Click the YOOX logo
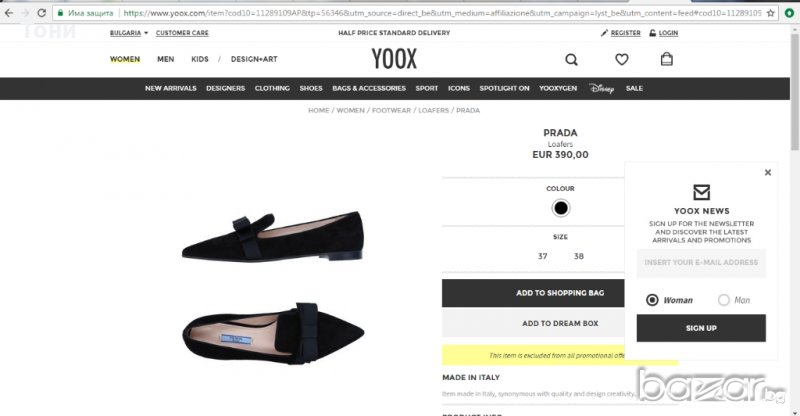The image size is (800, 416). pyautogui.click(x=394, y=58)
